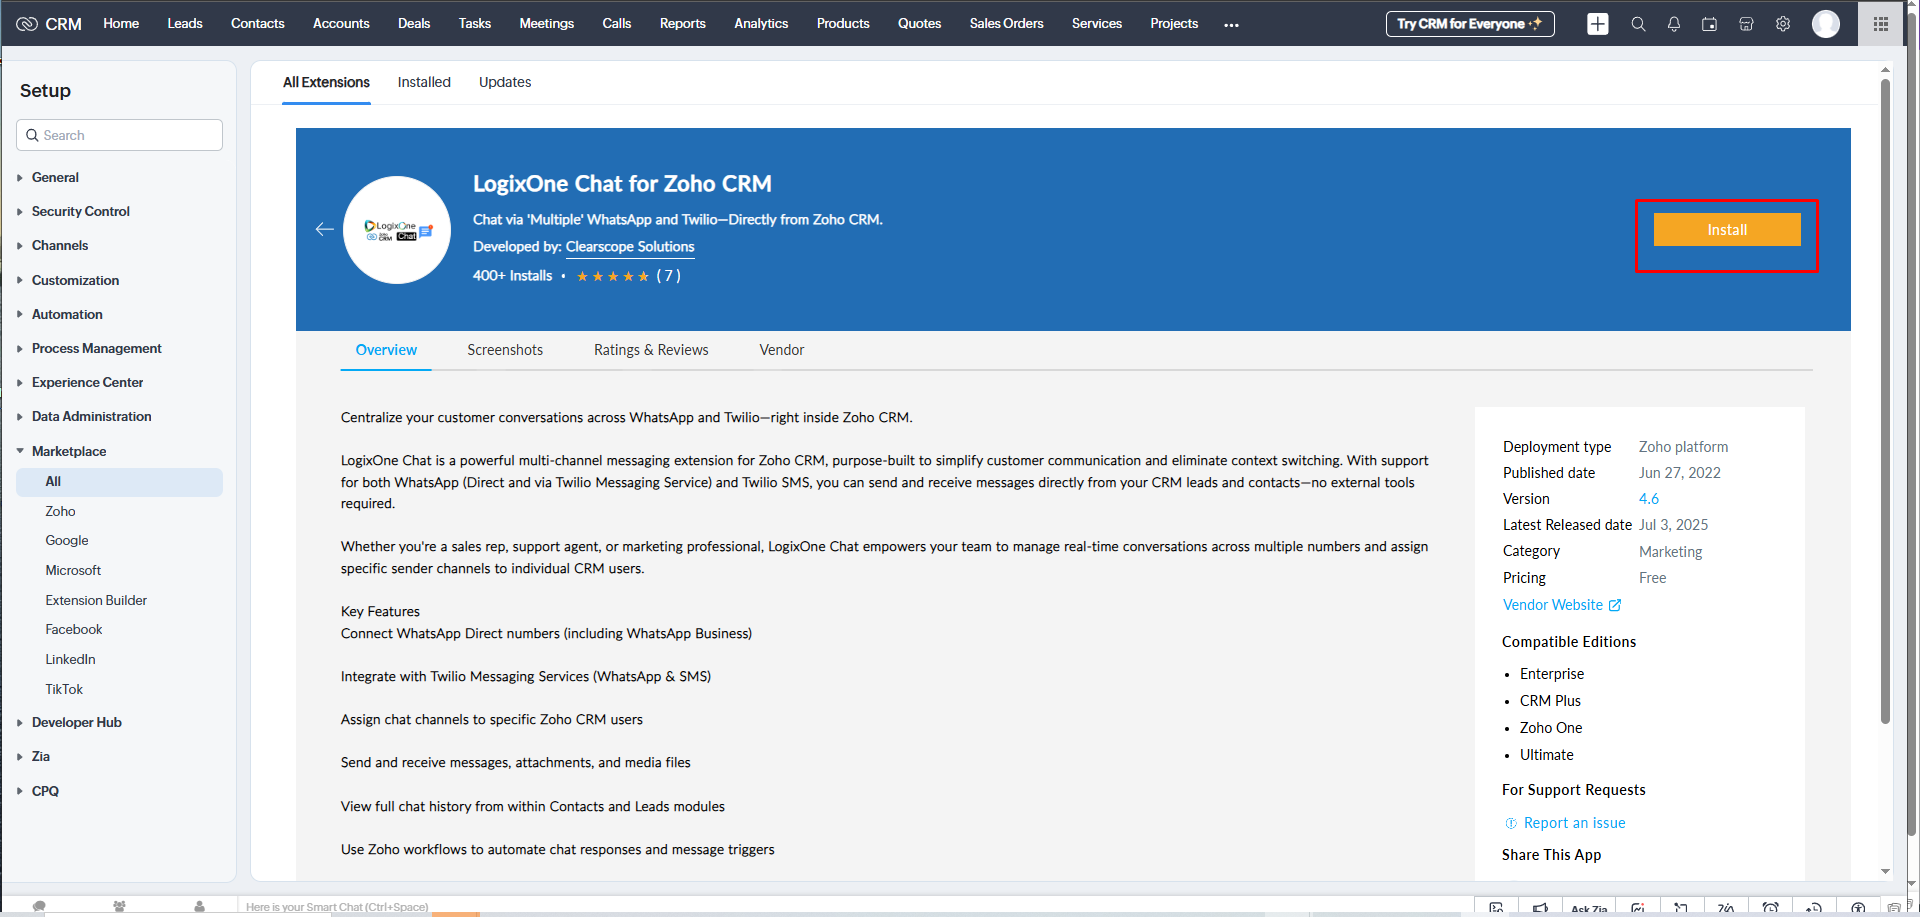Select TikTok under Marketplace
This screenshot has width=1920, height=917.
[64, 689]
